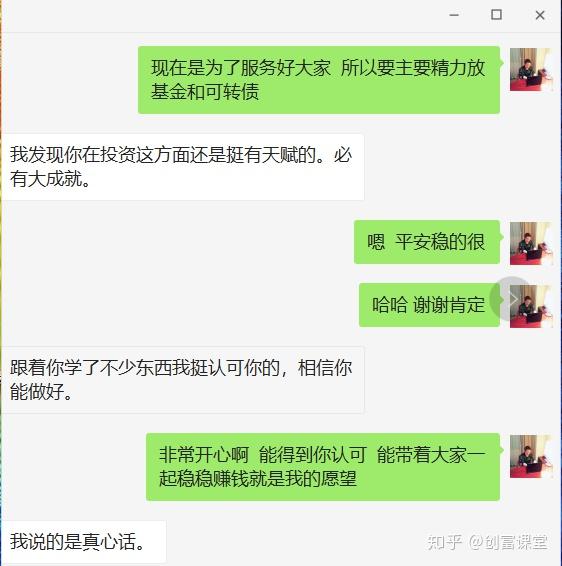Viewport: 562px width, 566px height.
Task: Close the chat window
Action: point(540,15)
